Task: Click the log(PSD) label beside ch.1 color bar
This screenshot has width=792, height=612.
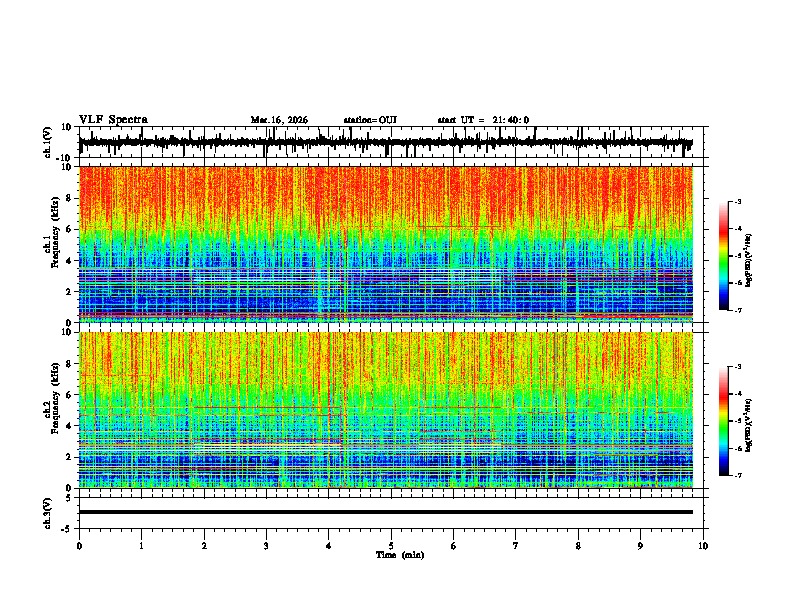Action: point(749,260)
